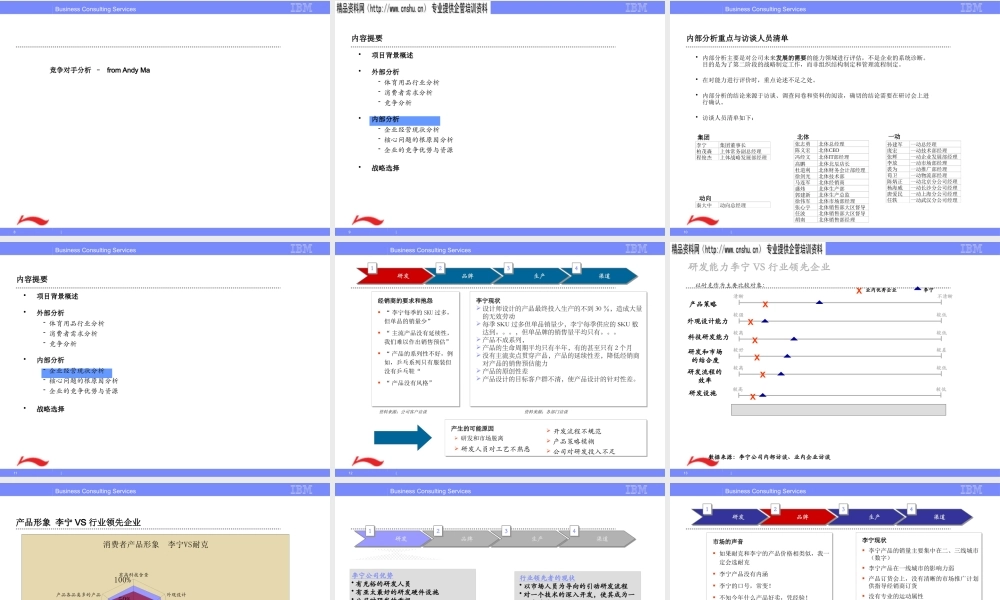Click the 科技研发能力 row label
The height and width of the screenshot is (600, 1000).
coord(707,337)
